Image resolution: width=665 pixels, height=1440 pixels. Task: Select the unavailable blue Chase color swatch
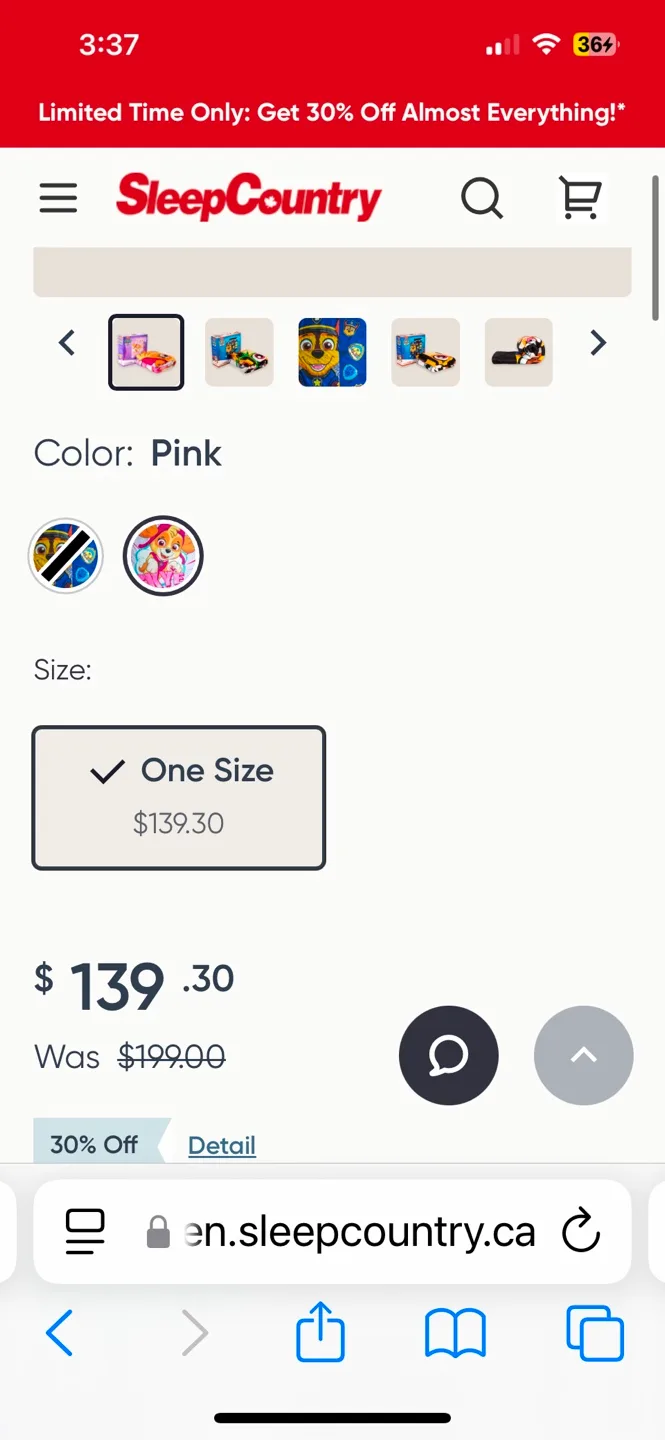coord(66,556)
